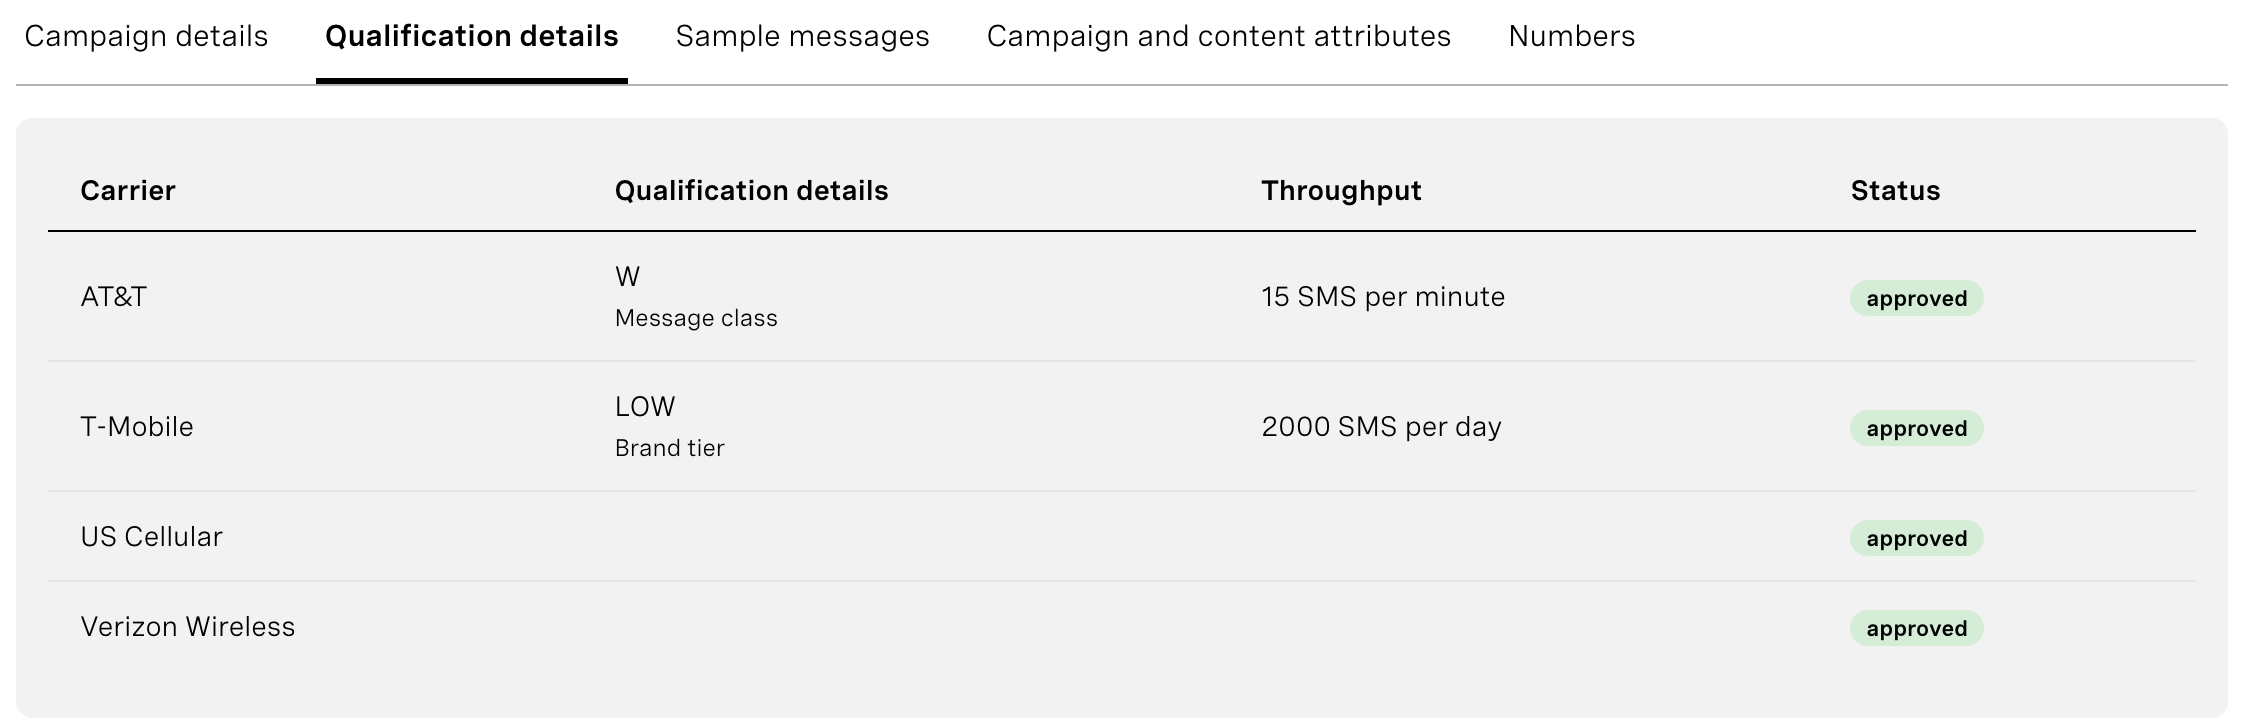Viewport: 2252px width, 728px height.
Task: Select the T-Mobile carrier row
Action: point(1122,427)
